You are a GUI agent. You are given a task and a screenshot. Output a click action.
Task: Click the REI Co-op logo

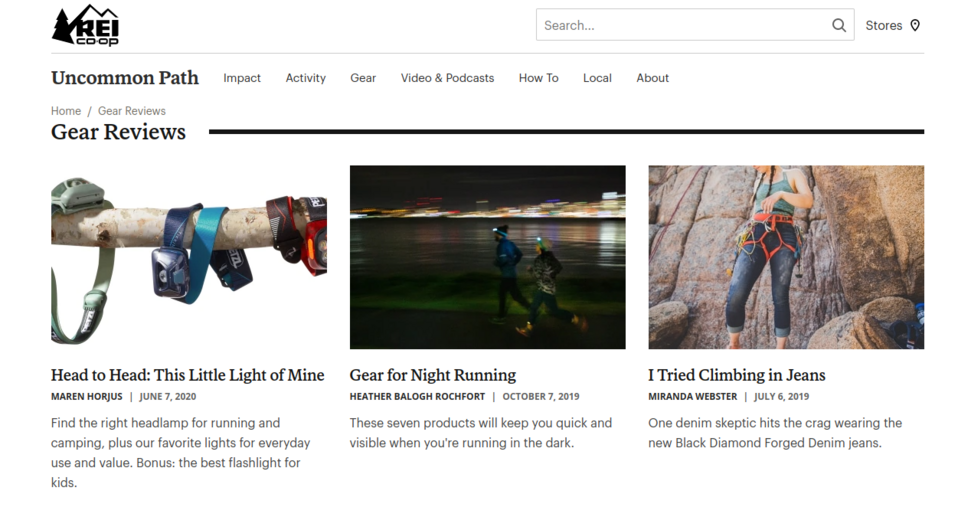[85, 25]
